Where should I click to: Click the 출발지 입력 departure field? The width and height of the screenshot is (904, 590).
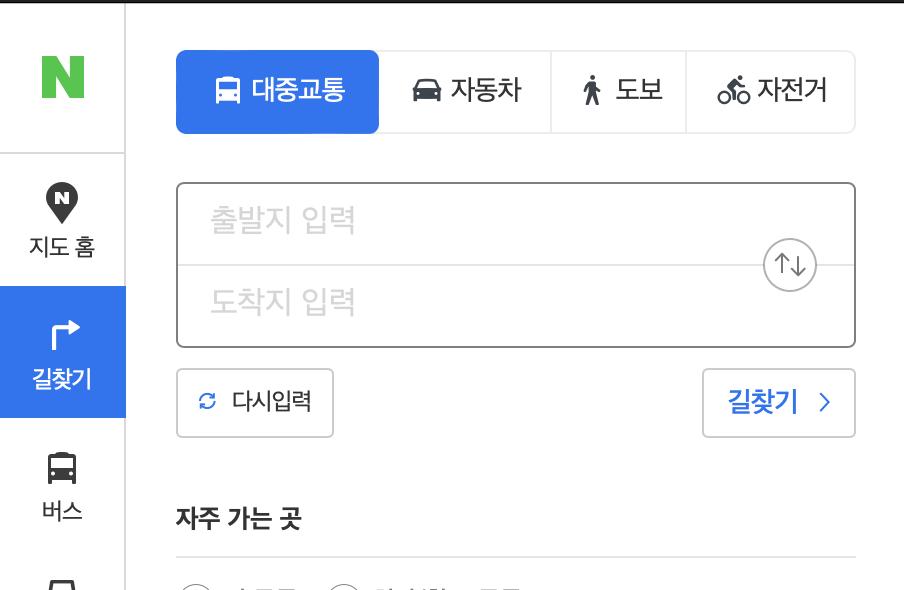click(x=515, y=224)
